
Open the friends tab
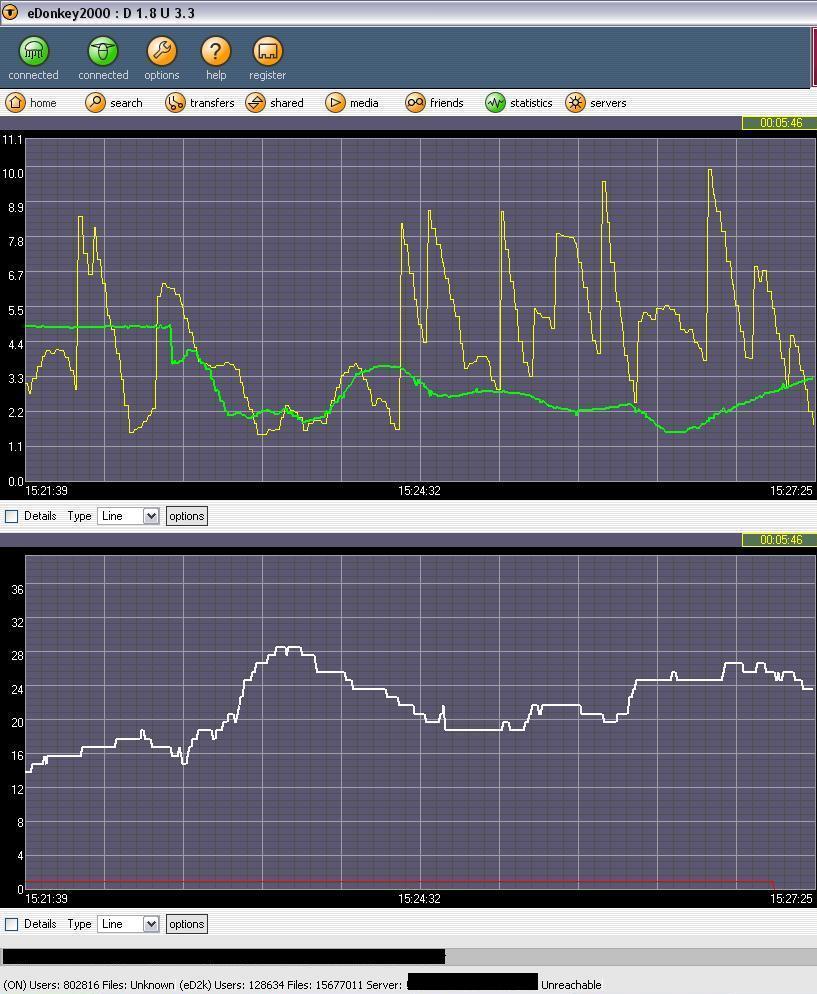click(434, 103)
